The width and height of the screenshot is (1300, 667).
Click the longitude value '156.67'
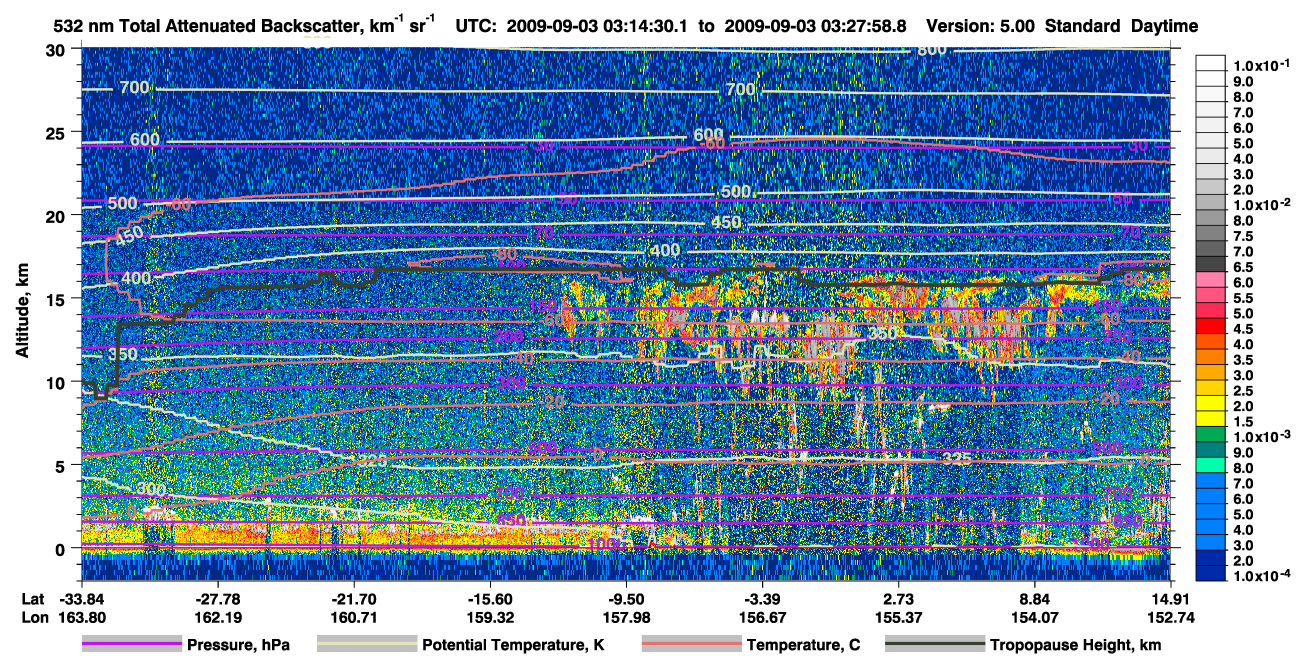coord(762,617)
